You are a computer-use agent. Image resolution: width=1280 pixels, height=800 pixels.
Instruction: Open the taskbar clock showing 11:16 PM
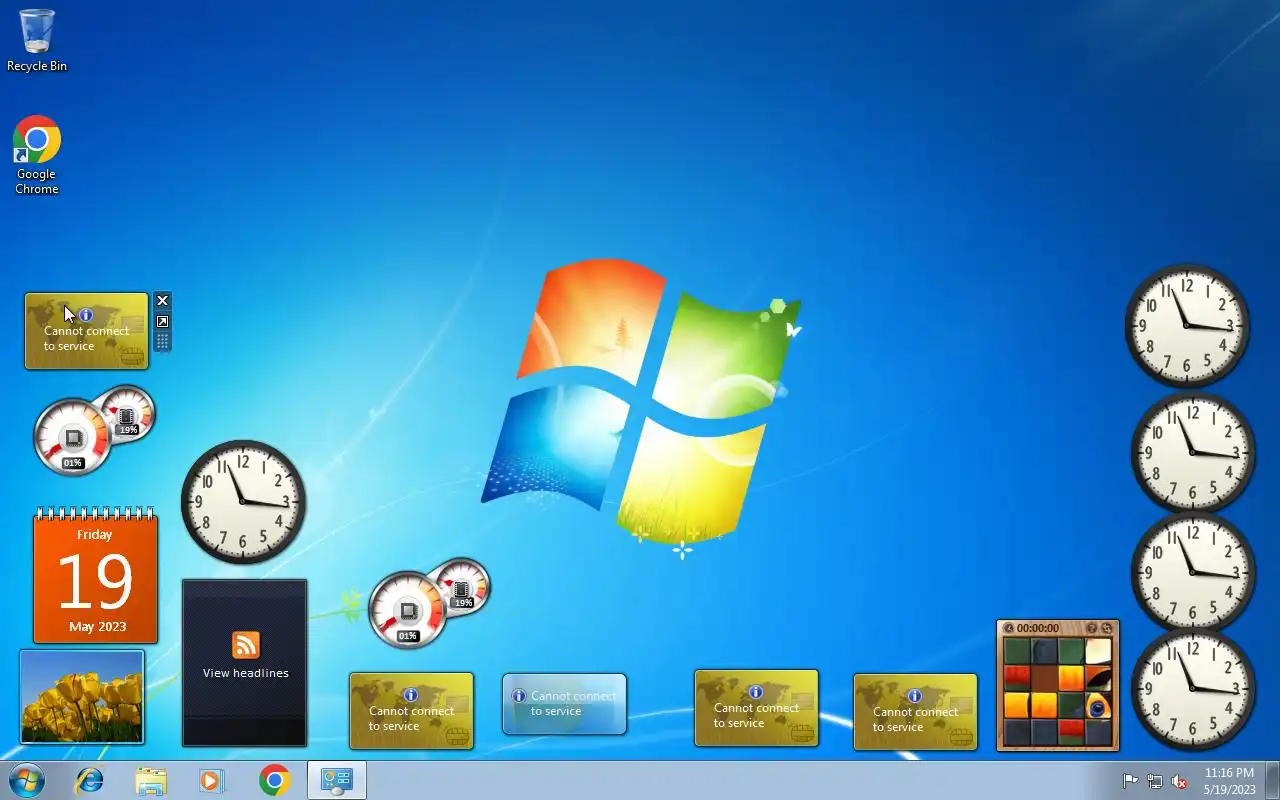pos(1229,781)
